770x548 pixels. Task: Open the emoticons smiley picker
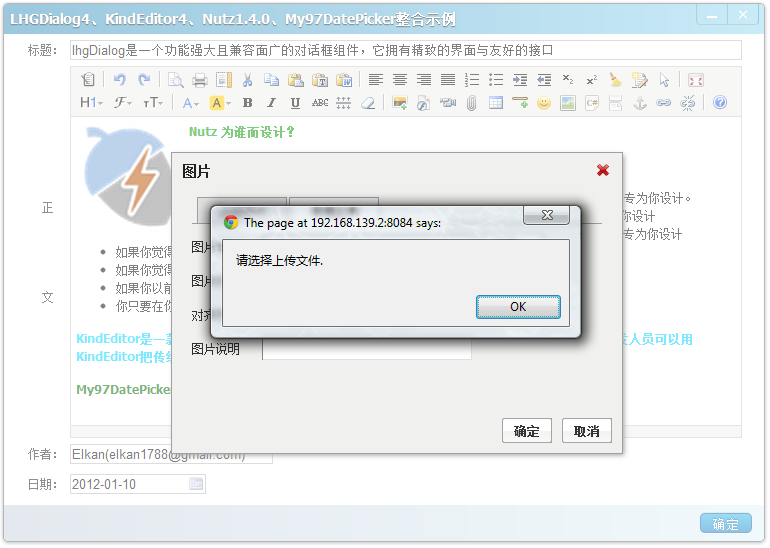[x=544, y=103]
